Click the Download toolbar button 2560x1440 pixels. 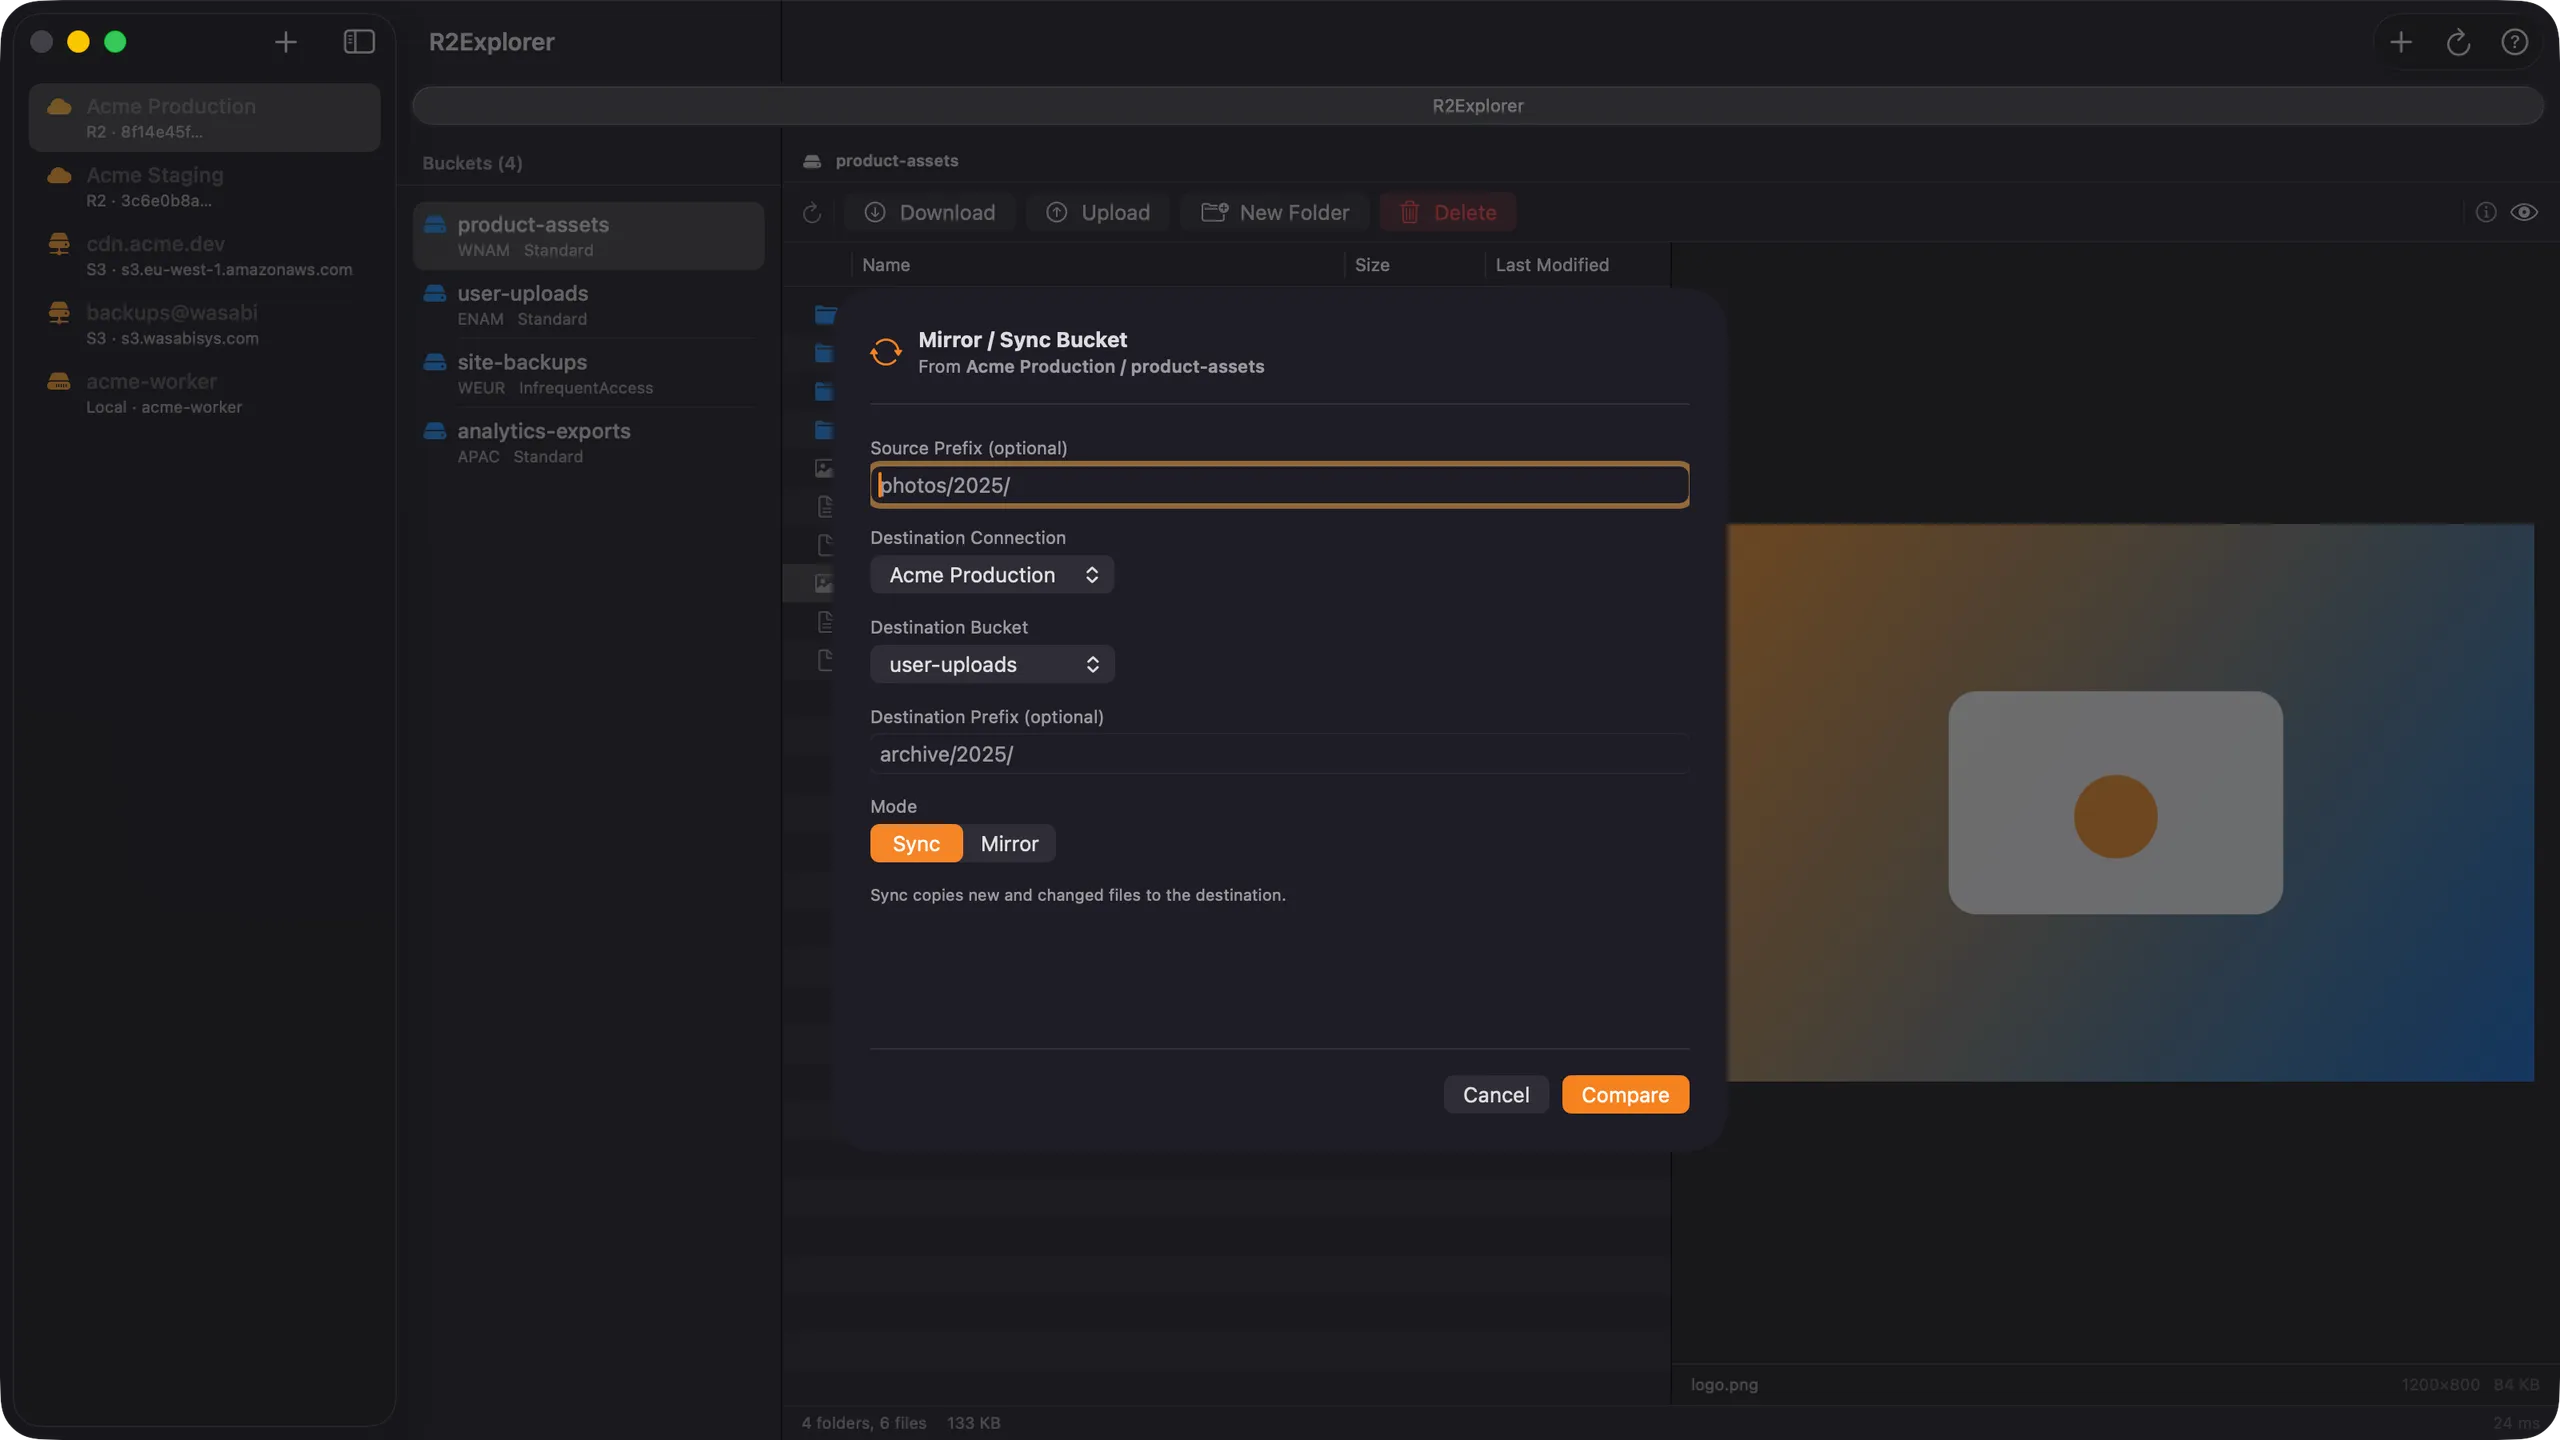pos(930,212)
